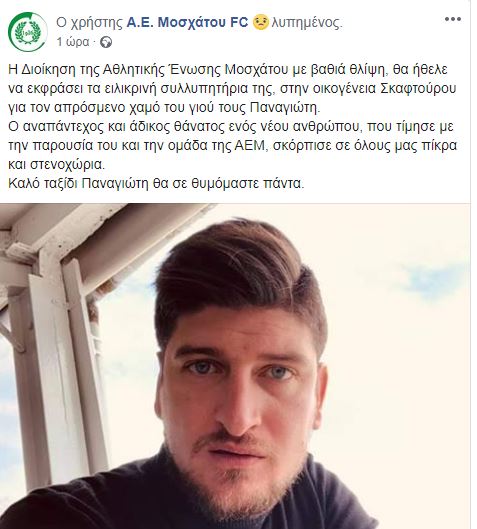Click the globe public privacy icon
The image size is (477, 529).
(x=106, y=43)
